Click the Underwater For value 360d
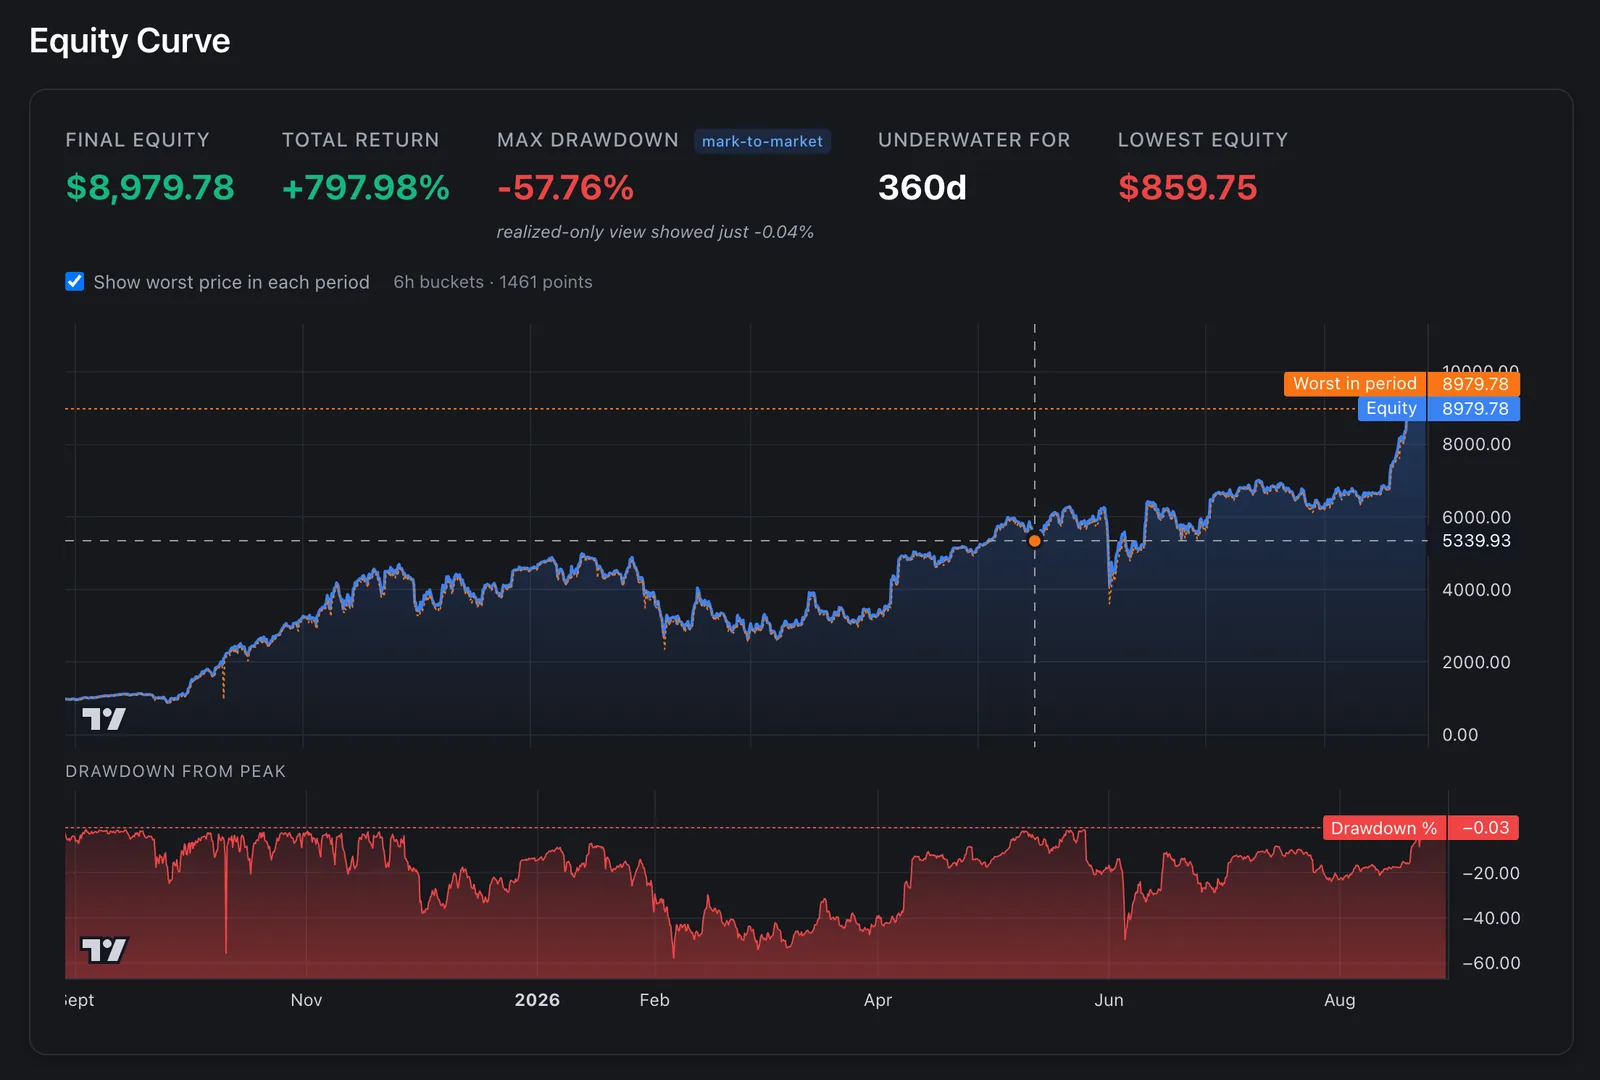1600x1080 pixels. (922, 187)
